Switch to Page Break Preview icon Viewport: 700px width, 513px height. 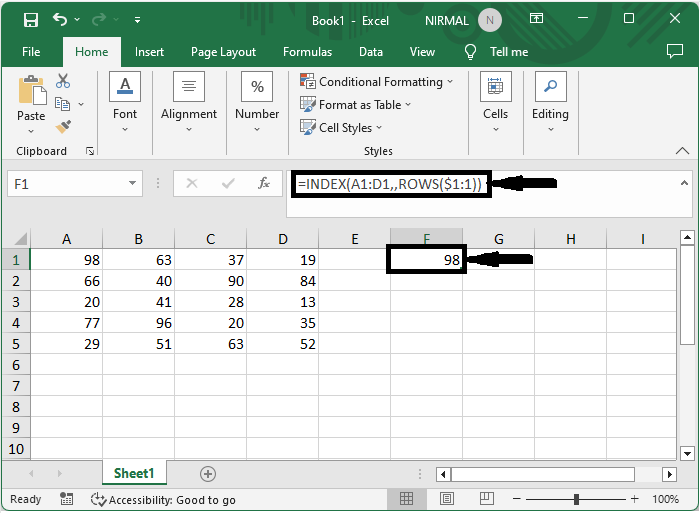point(487,498)
